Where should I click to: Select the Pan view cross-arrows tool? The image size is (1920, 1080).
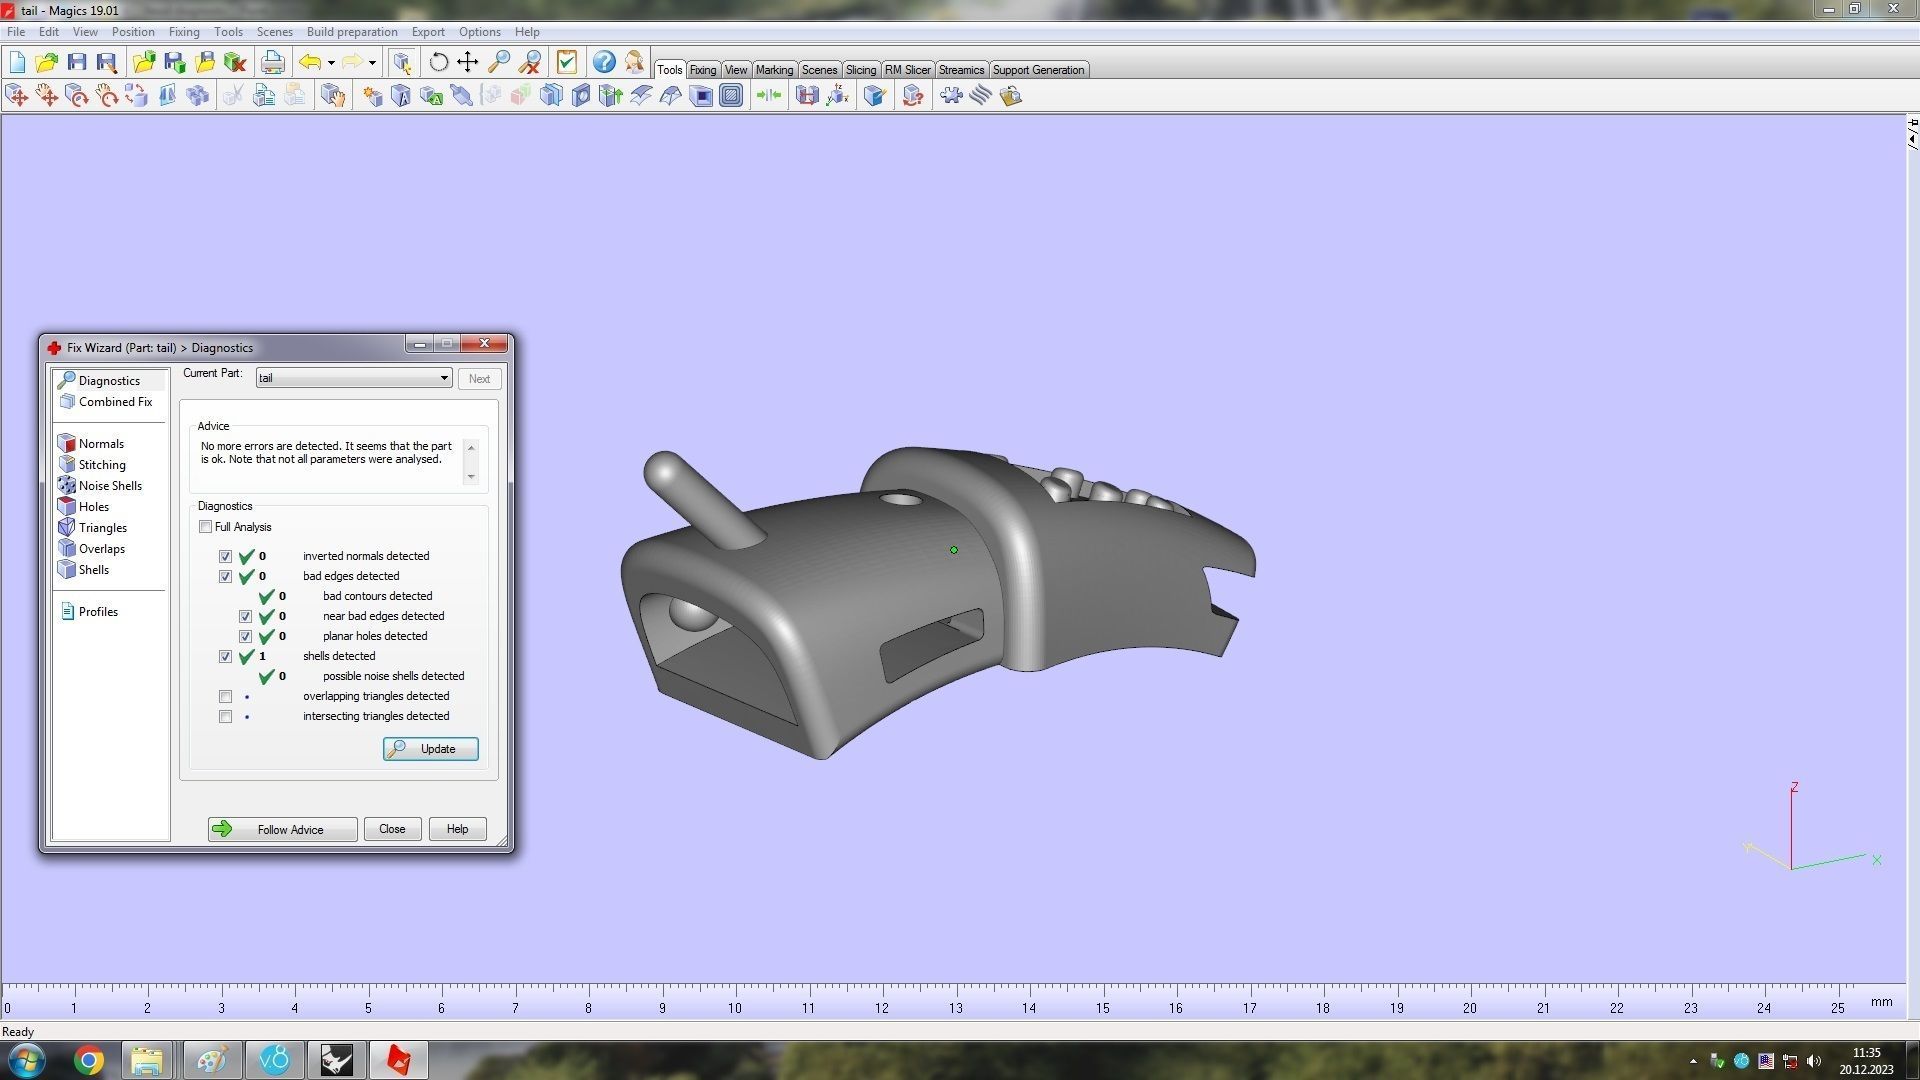[467, 62]
